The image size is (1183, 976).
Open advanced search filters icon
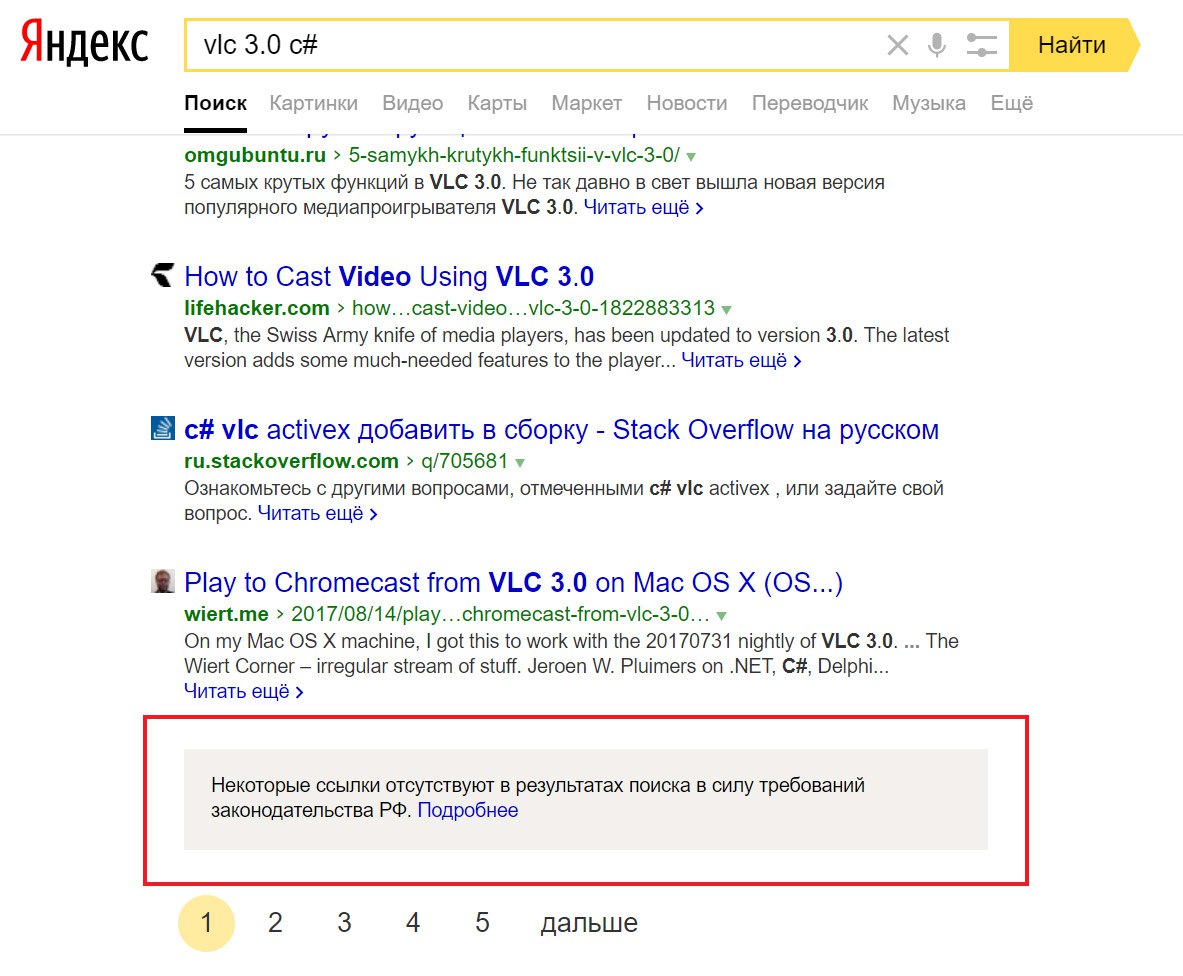pos(982,45)
